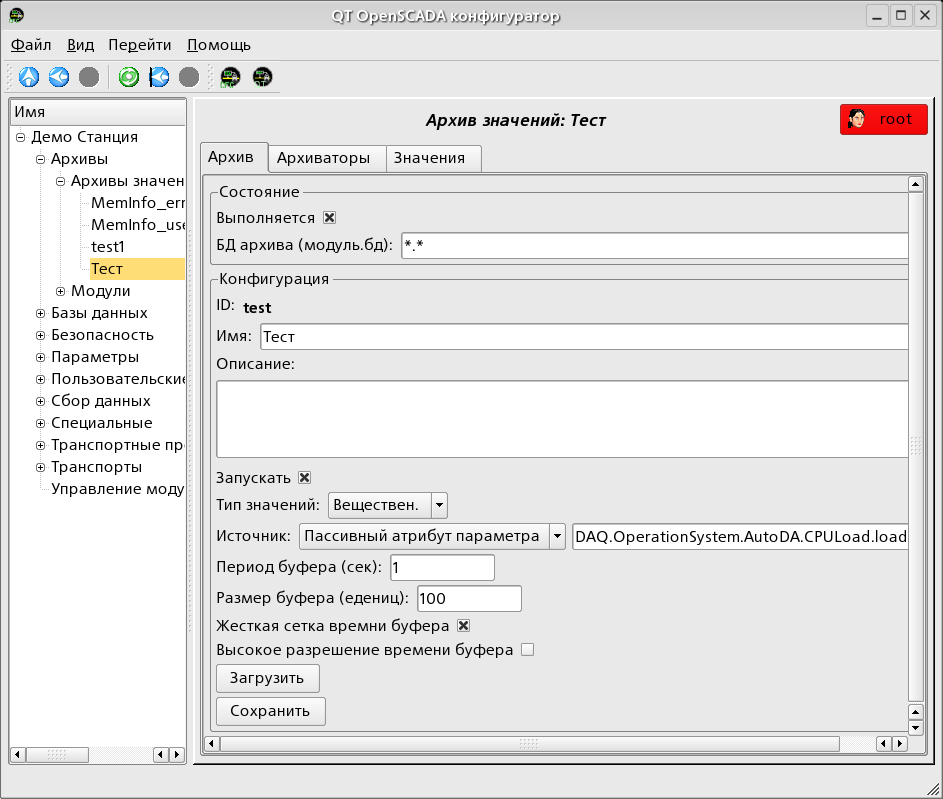Click the Back navigation arrow icon
This screenshot has height=799, width=943.
(x=59, y=77)
